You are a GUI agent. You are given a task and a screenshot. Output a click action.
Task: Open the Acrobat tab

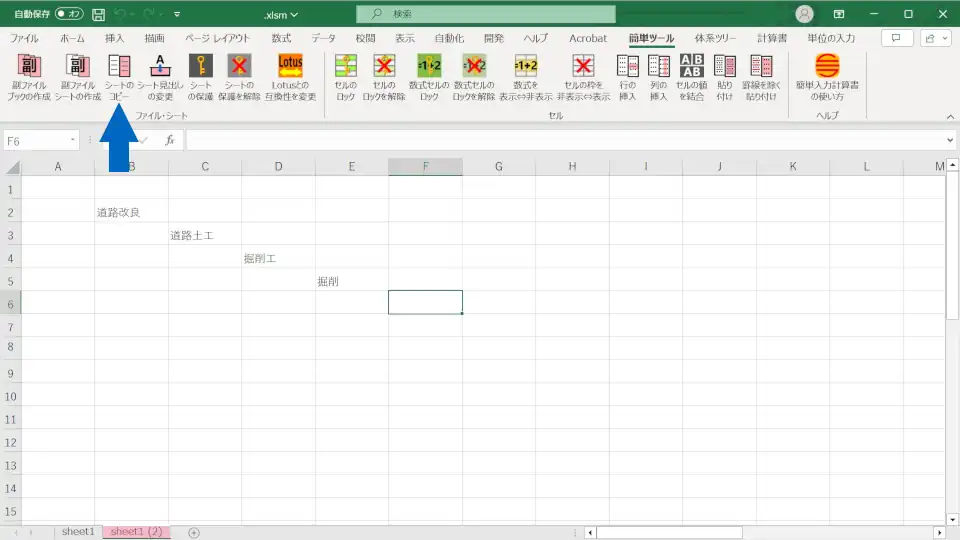coord(588,38)
